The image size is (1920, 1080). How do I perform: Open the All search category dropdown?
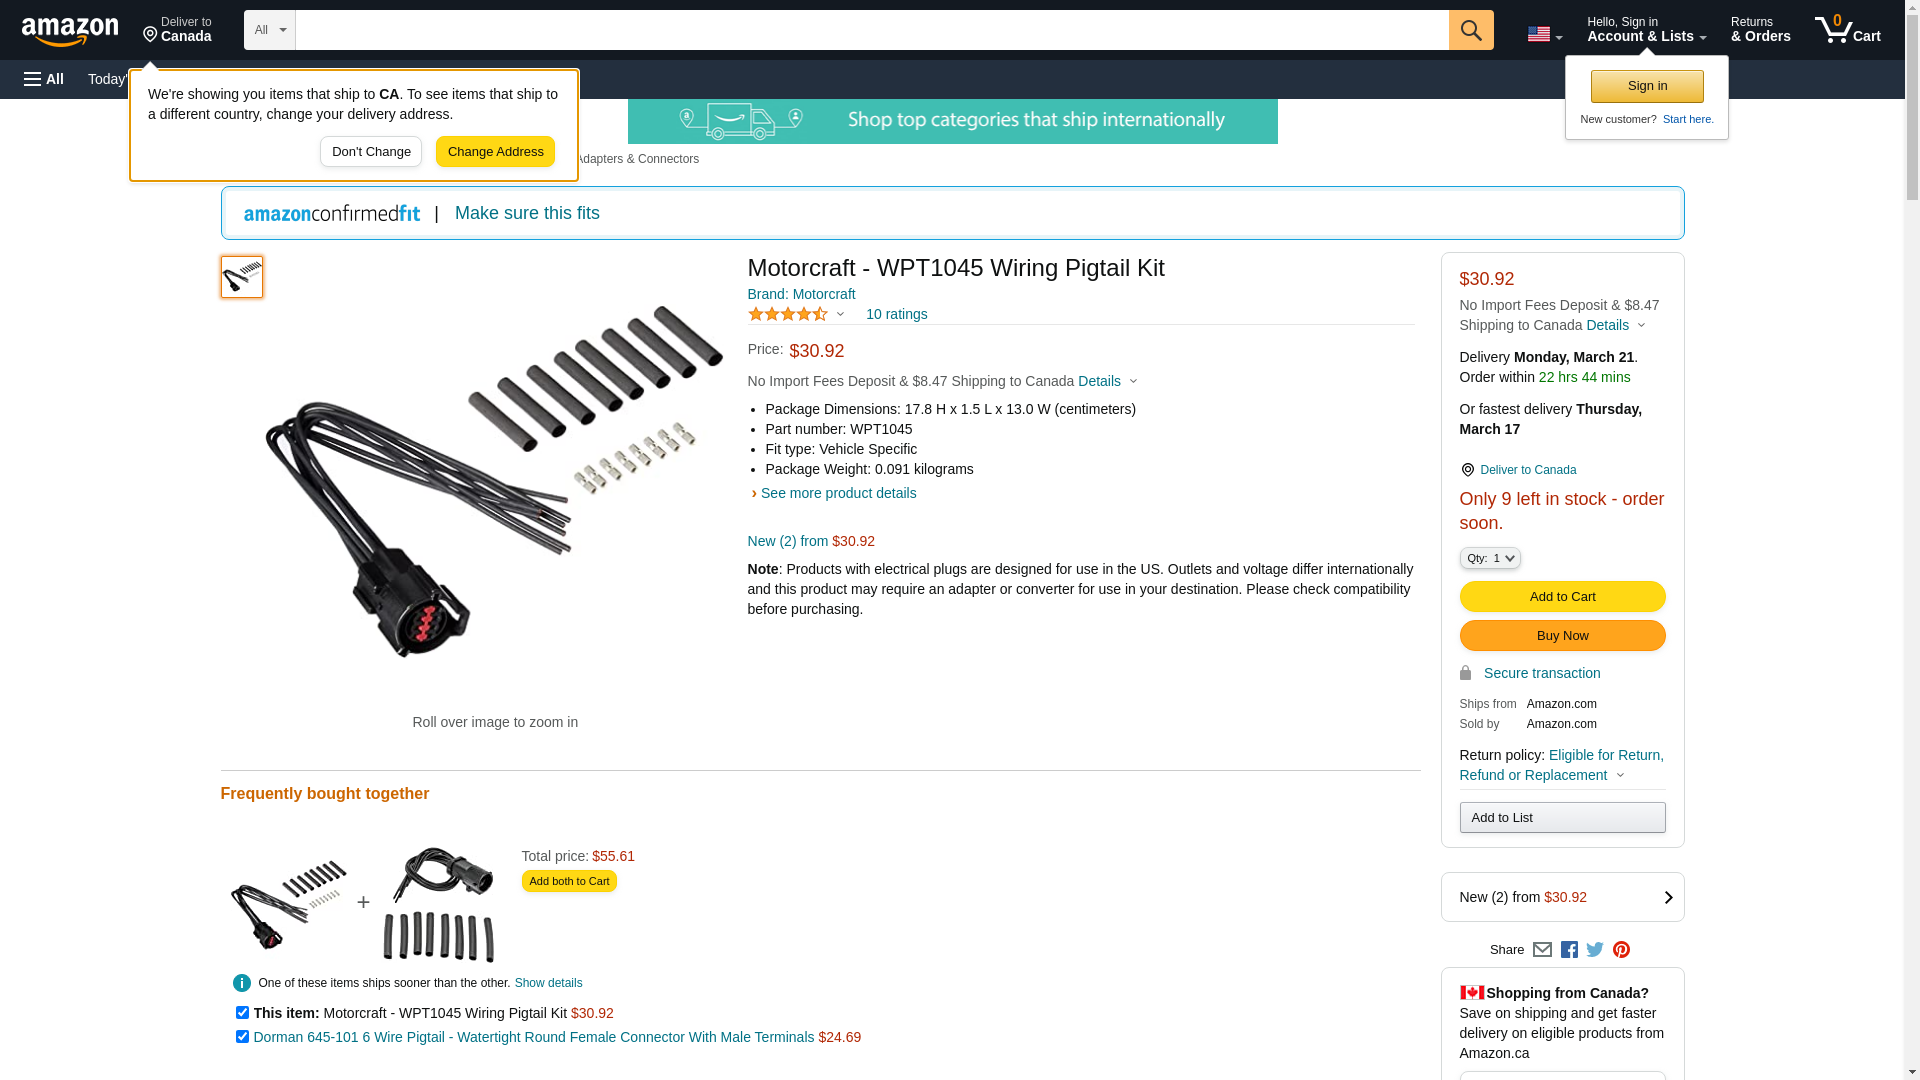(x=270, y=30)
